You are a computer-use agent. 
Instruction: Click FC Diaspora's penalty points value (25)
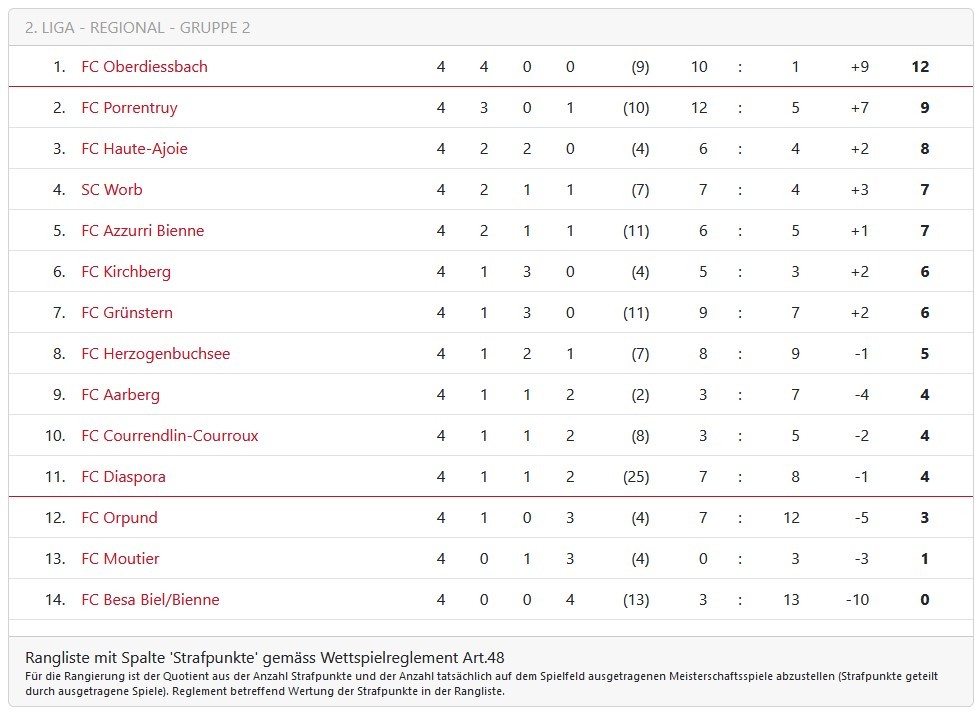[635, 477]
